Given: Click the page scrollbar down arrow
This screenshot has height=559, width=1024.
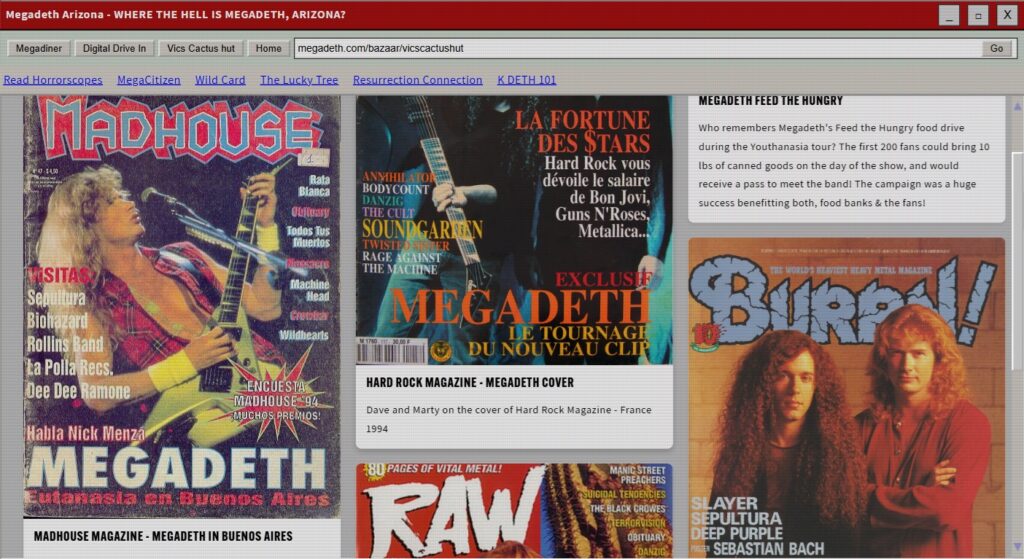Looking at the screenshot, I should 1017,546.
